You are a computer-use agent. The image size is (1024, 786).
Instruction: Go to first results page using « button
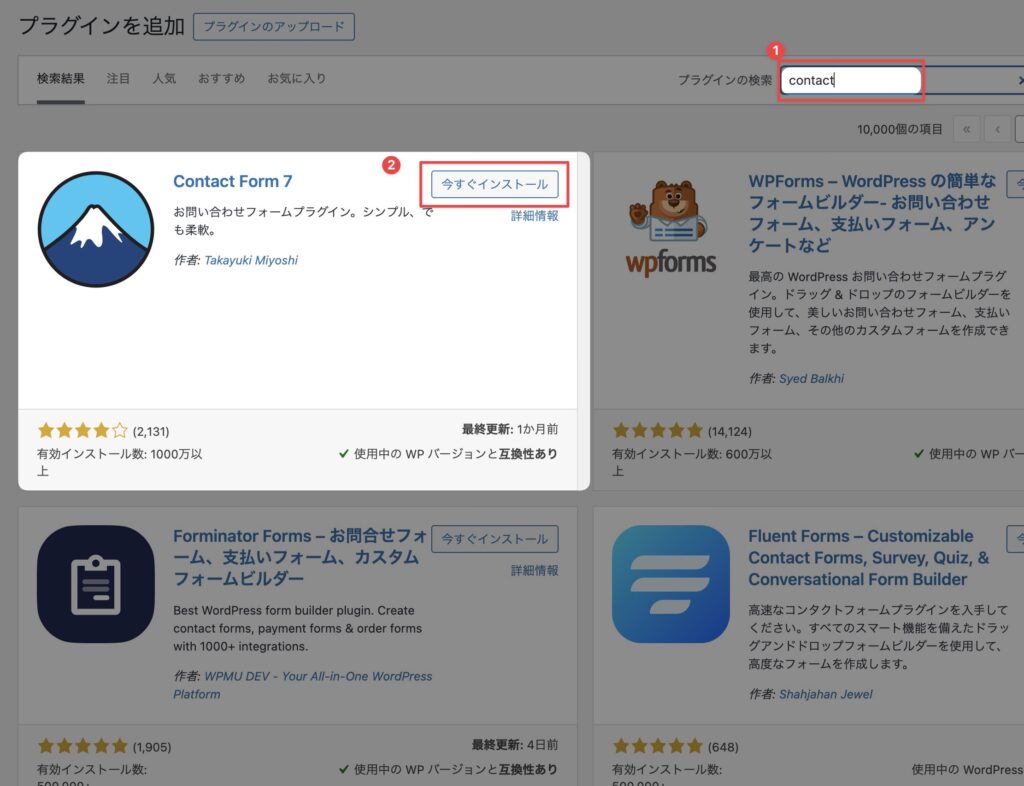pyautogui.click(x=967, y=129)
